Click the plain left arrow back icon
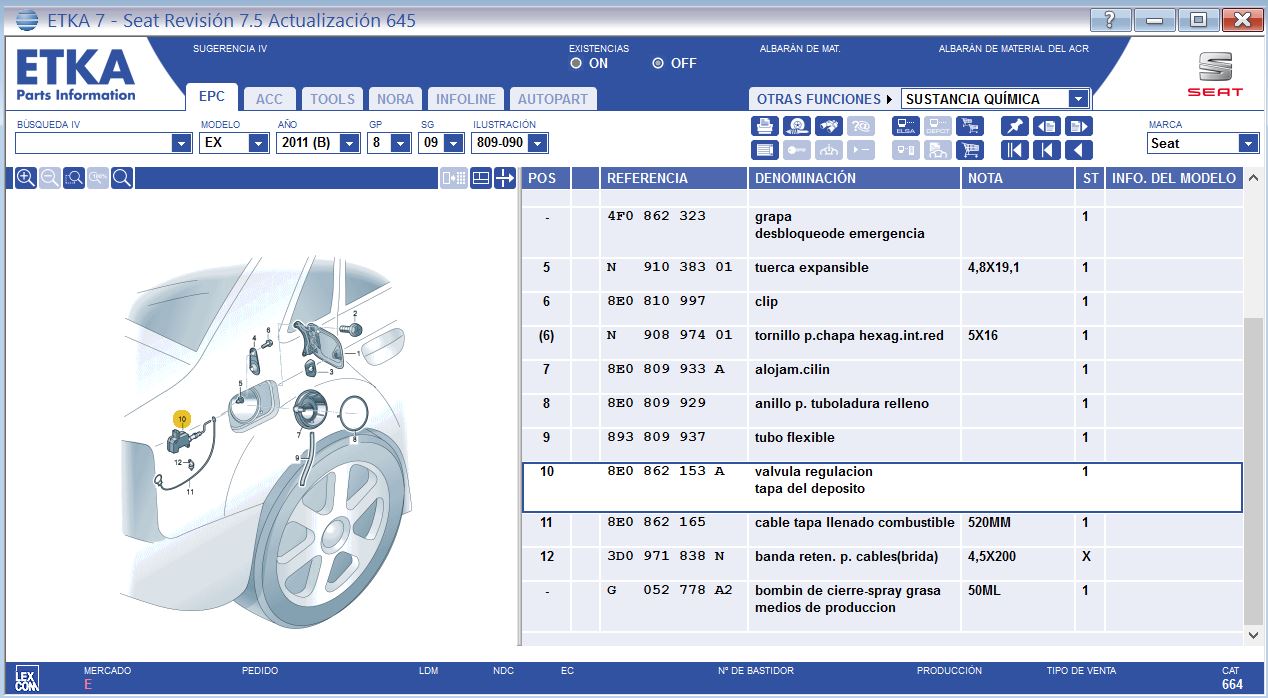The height and width of the screenshot is (698, 1268). pos(1079,150)
